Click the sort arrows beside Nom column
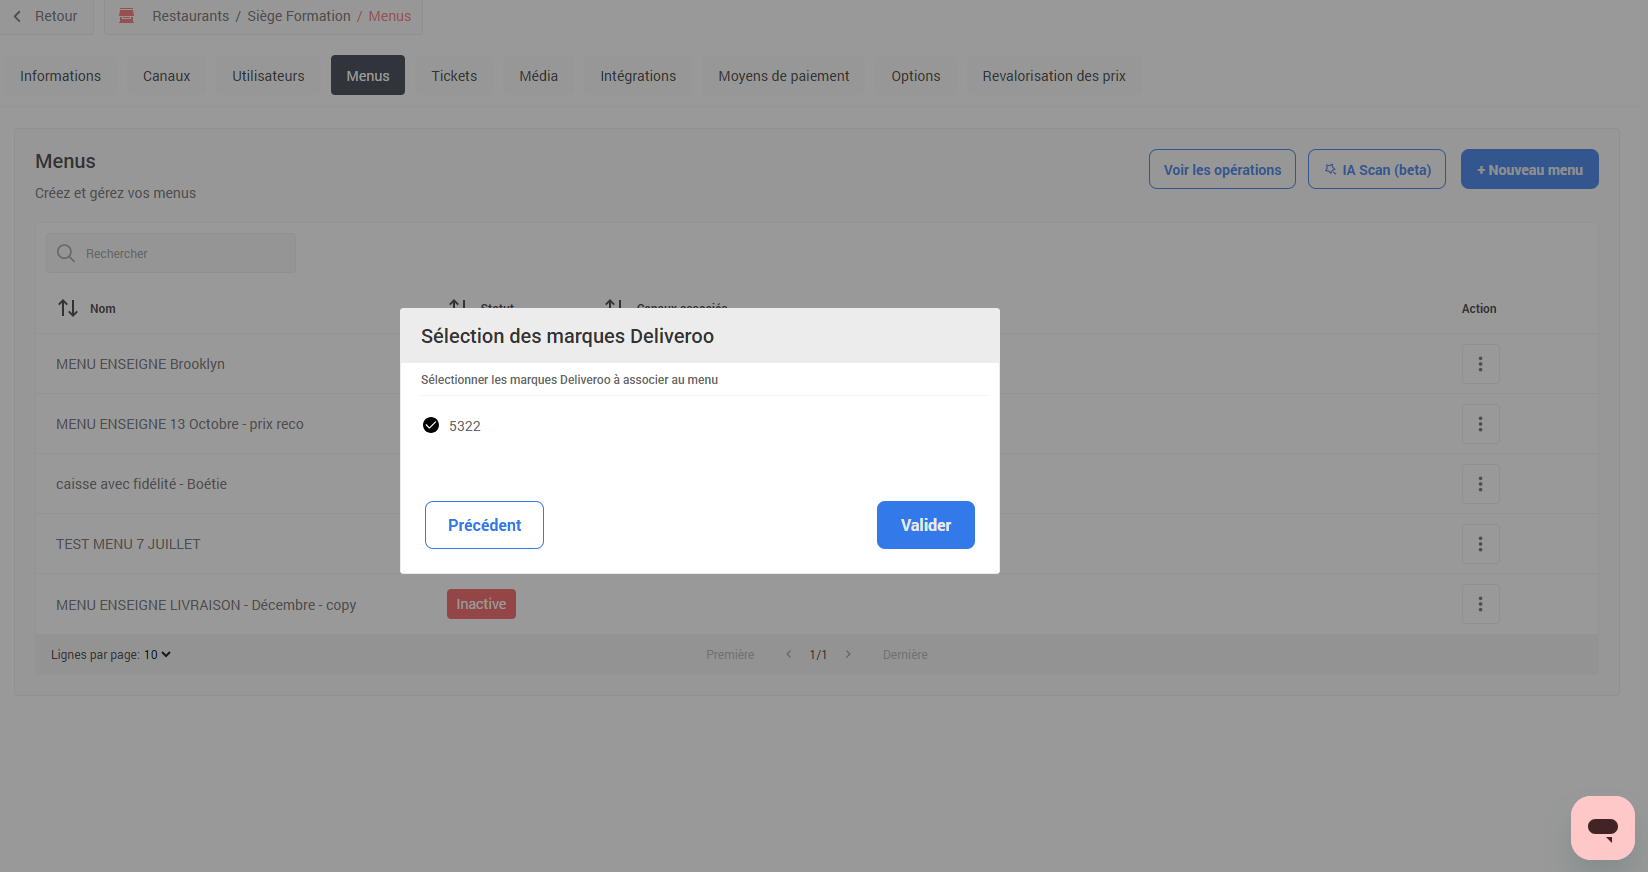1648x872 pixels. (68, 308)
